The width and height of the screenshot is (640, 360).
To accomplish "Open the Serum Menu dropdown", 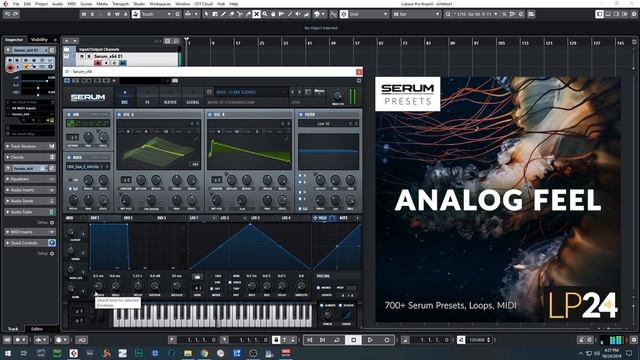I will (319, 91).
